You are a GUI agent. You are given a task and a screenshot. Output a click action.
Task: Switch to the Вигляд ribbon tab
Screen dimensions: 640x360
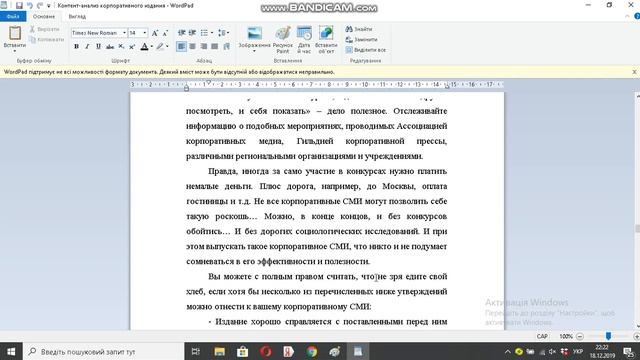coord(77,16)
